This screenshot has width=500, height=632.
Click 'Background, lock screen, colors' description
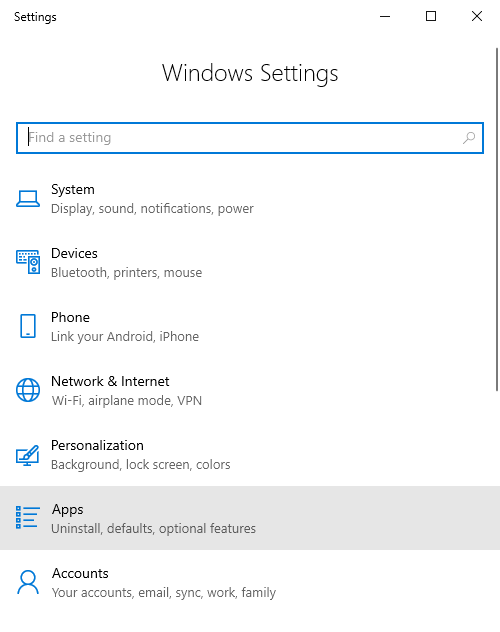pyautogui.click(x=141, y=465)
